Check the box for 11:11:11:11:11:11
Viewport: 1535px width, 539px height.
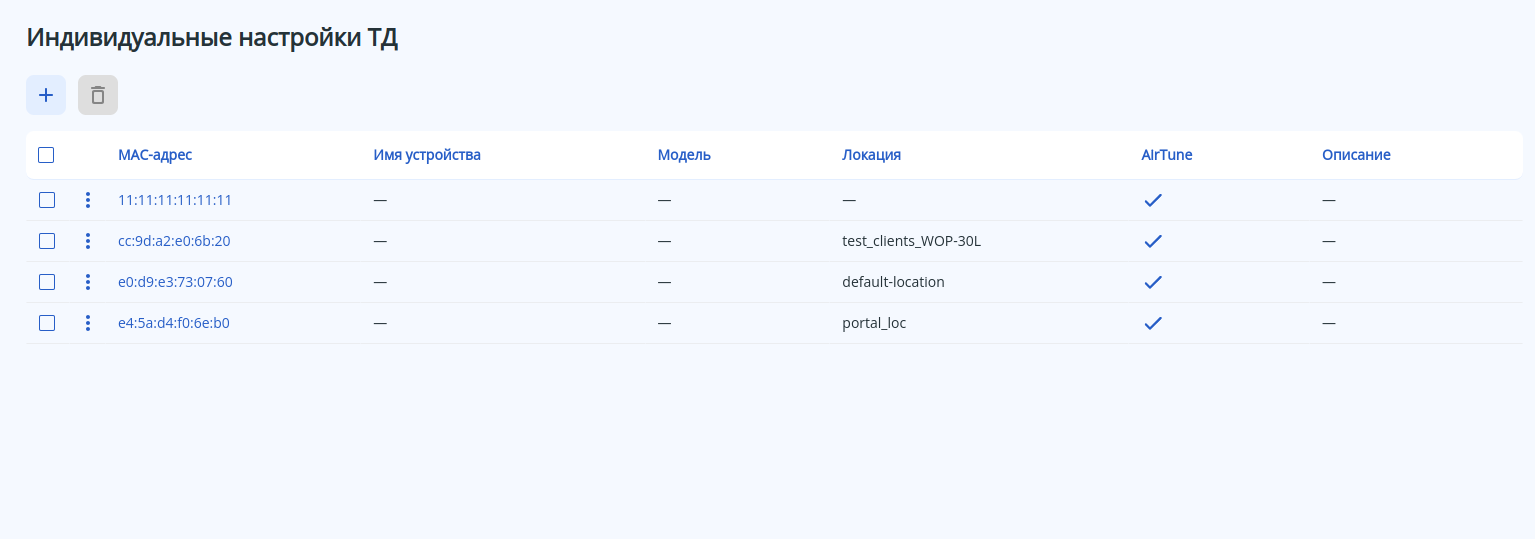47,200
